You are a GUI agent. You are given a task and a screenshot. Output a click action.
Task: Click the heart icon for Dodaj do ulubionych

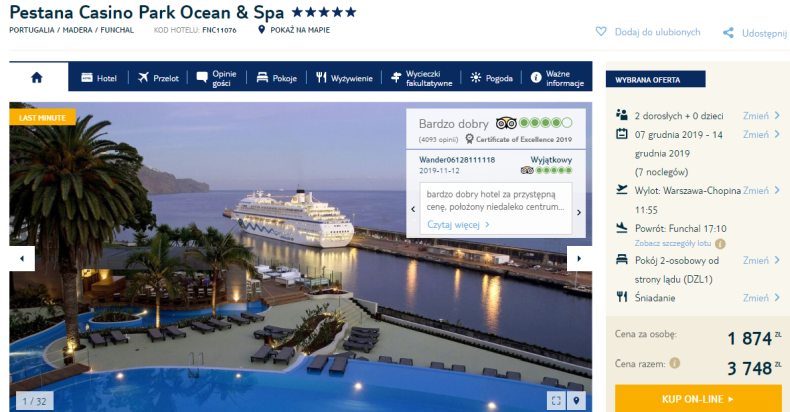click(601, 32)
